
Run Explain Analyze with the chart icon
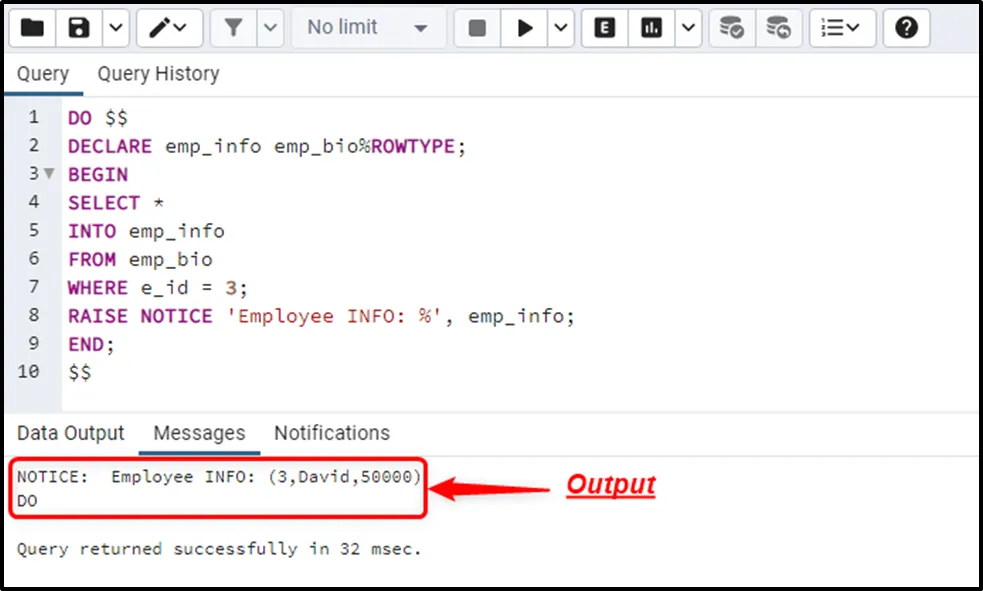click(652, 28)
